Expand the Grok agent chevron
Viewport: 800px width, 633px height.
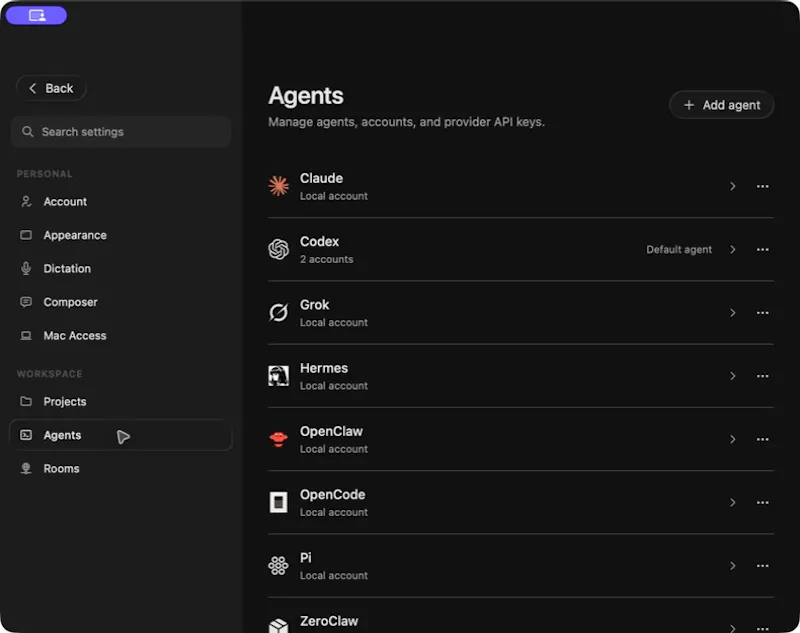(x=733, y=313)
